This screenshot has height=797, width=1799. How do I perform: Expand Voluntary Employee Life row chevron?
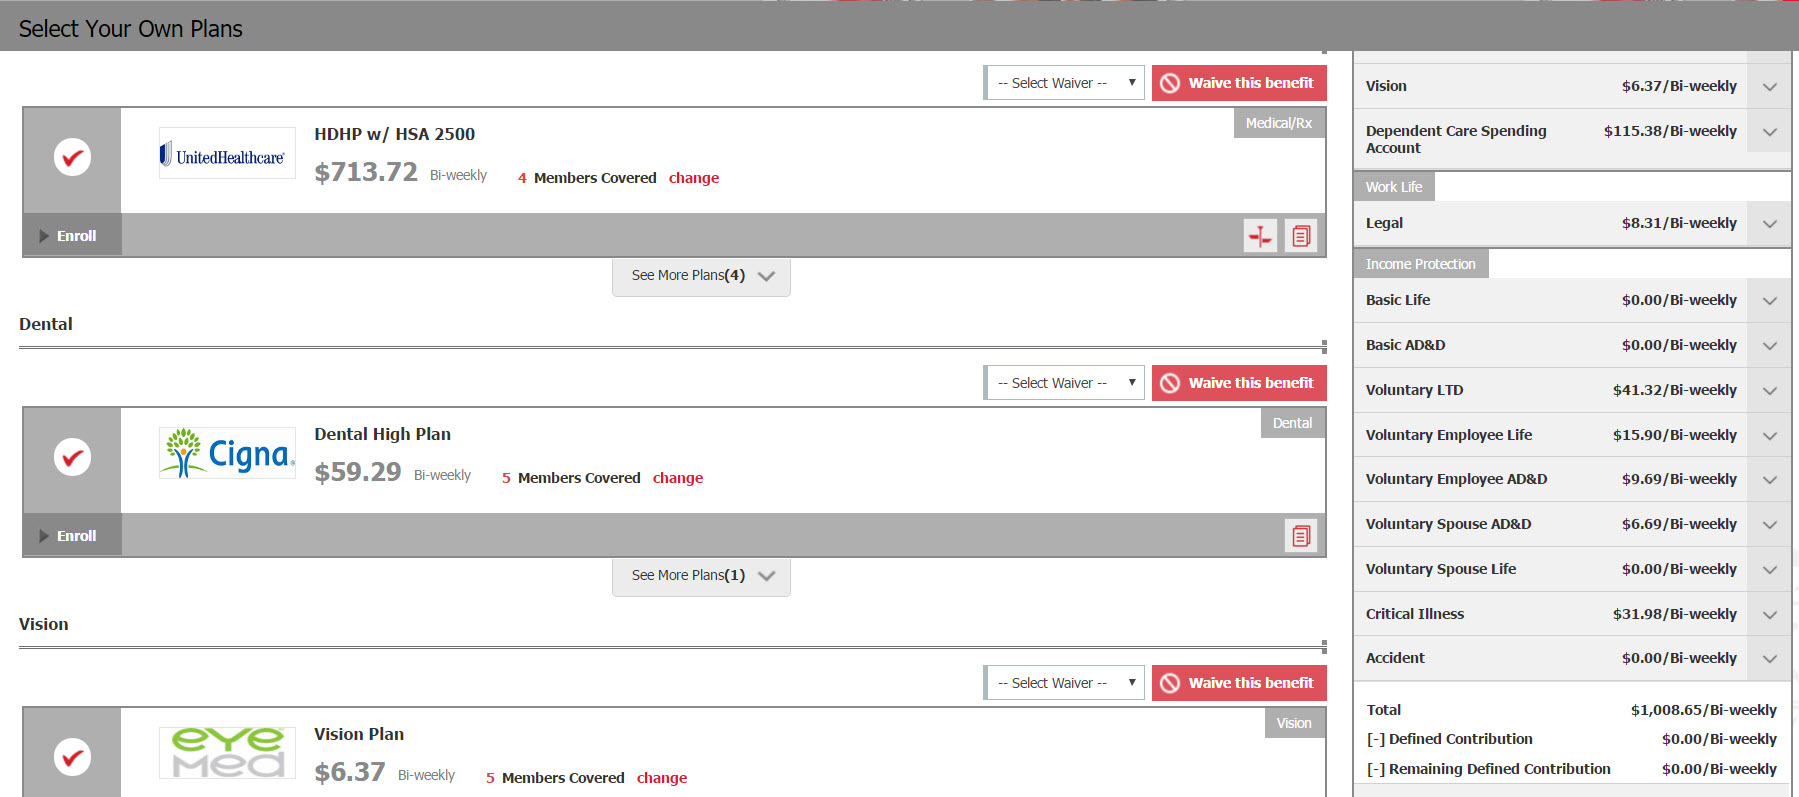click(1769, 436)
